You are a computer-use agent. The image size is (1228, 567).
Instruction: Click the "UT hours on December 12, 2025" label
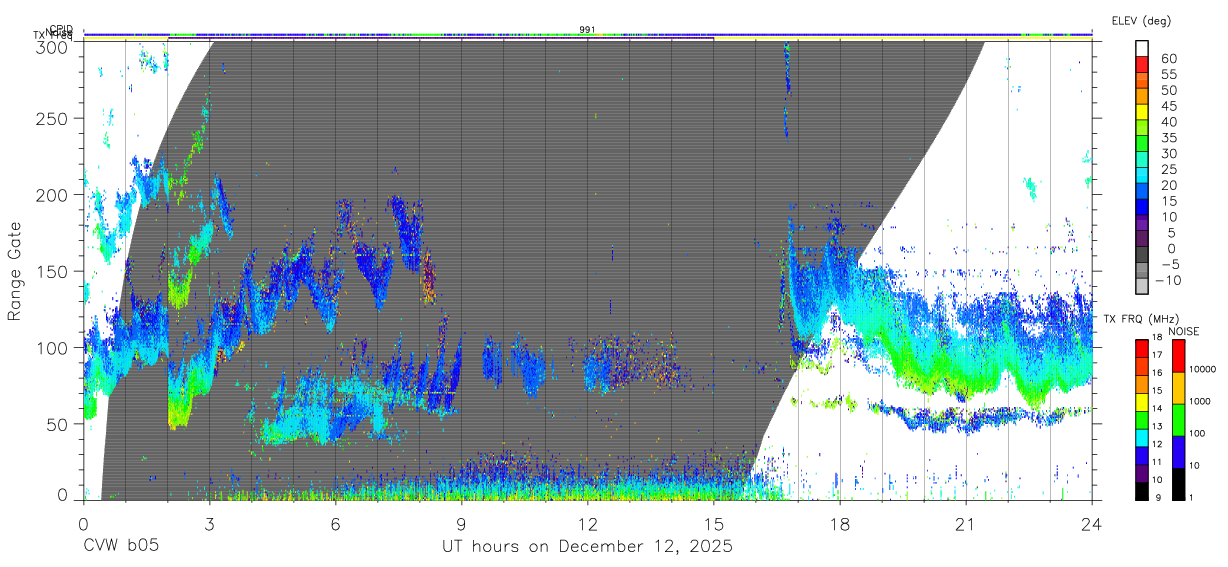(x=587, y=547)
